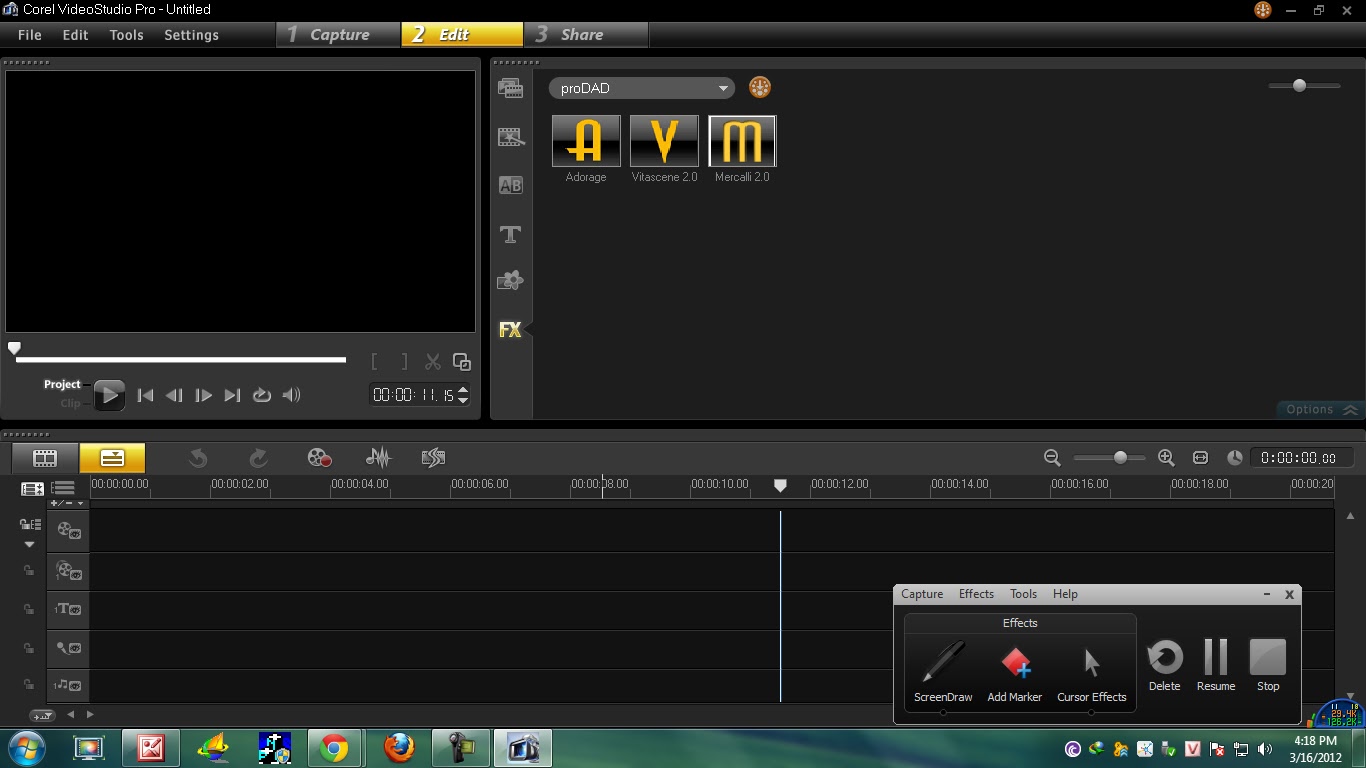Click the Mark-in bracket button

click(375, 362)
